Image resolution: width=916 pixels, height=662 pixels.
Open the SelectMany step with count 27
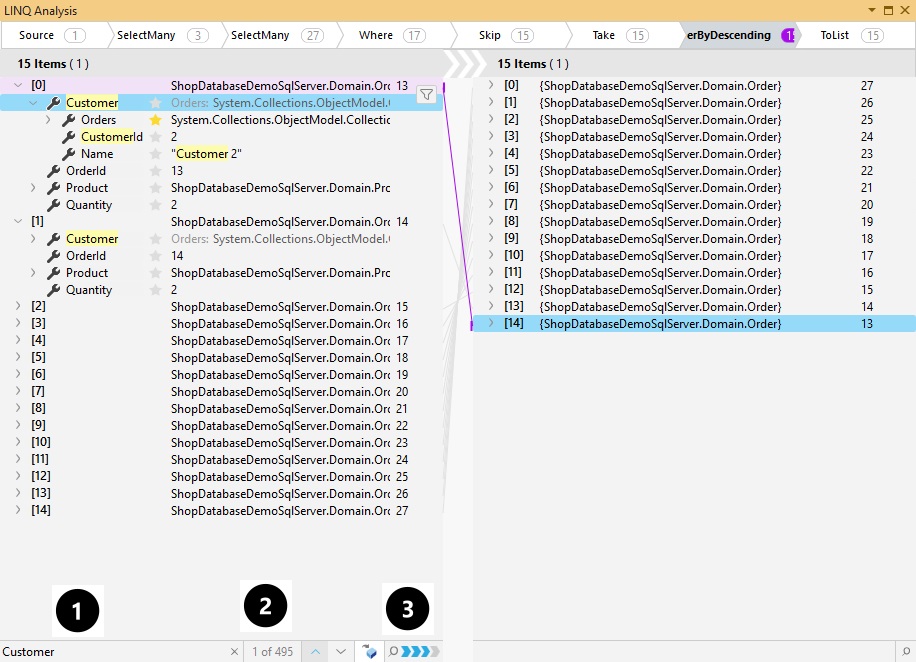(277, 35)
